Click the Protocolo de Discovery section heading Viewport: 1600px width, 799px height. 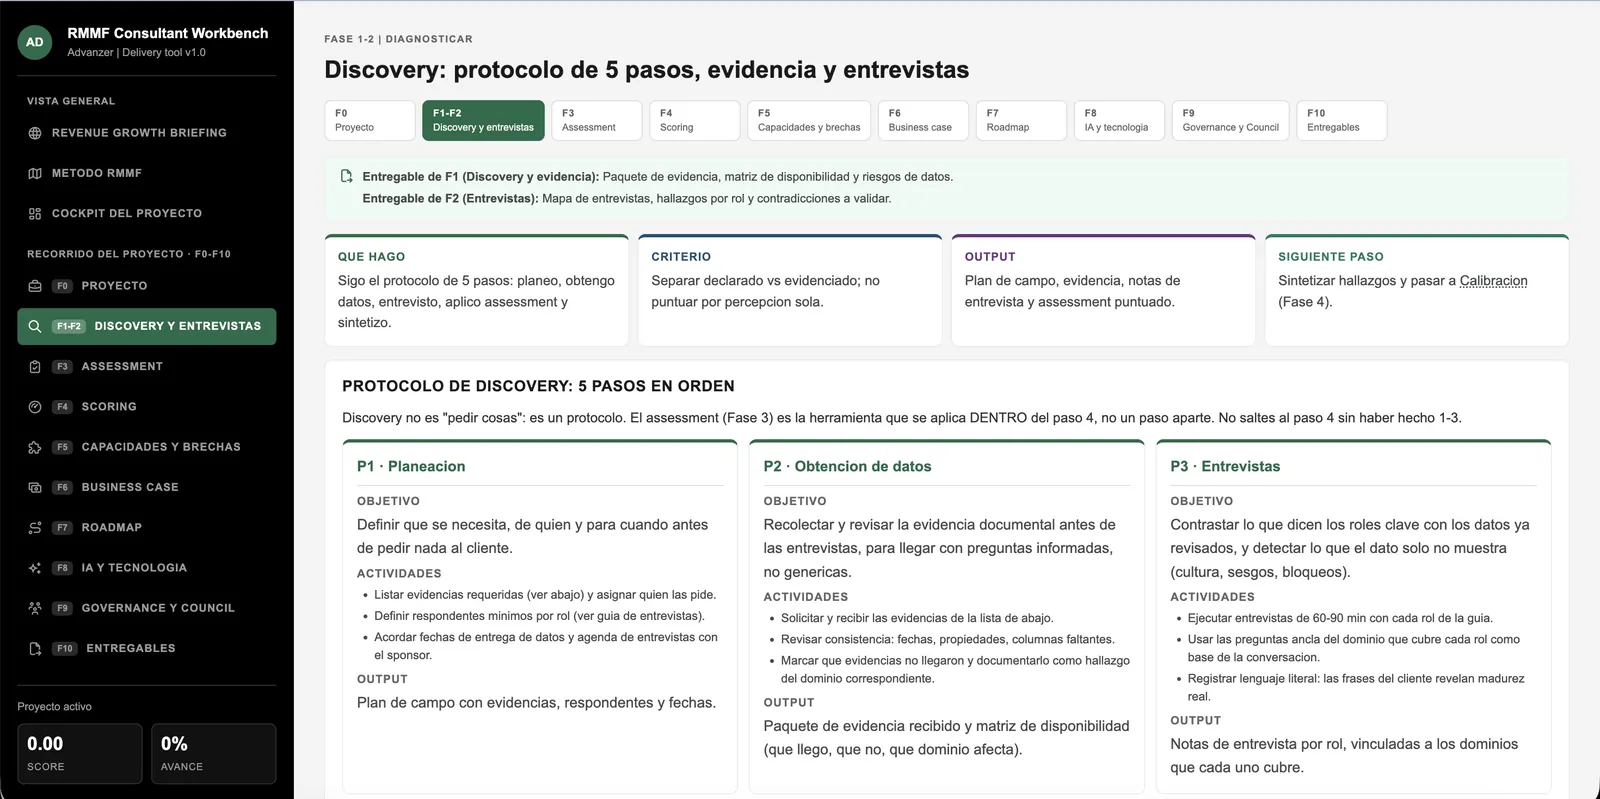pos(538,386)
